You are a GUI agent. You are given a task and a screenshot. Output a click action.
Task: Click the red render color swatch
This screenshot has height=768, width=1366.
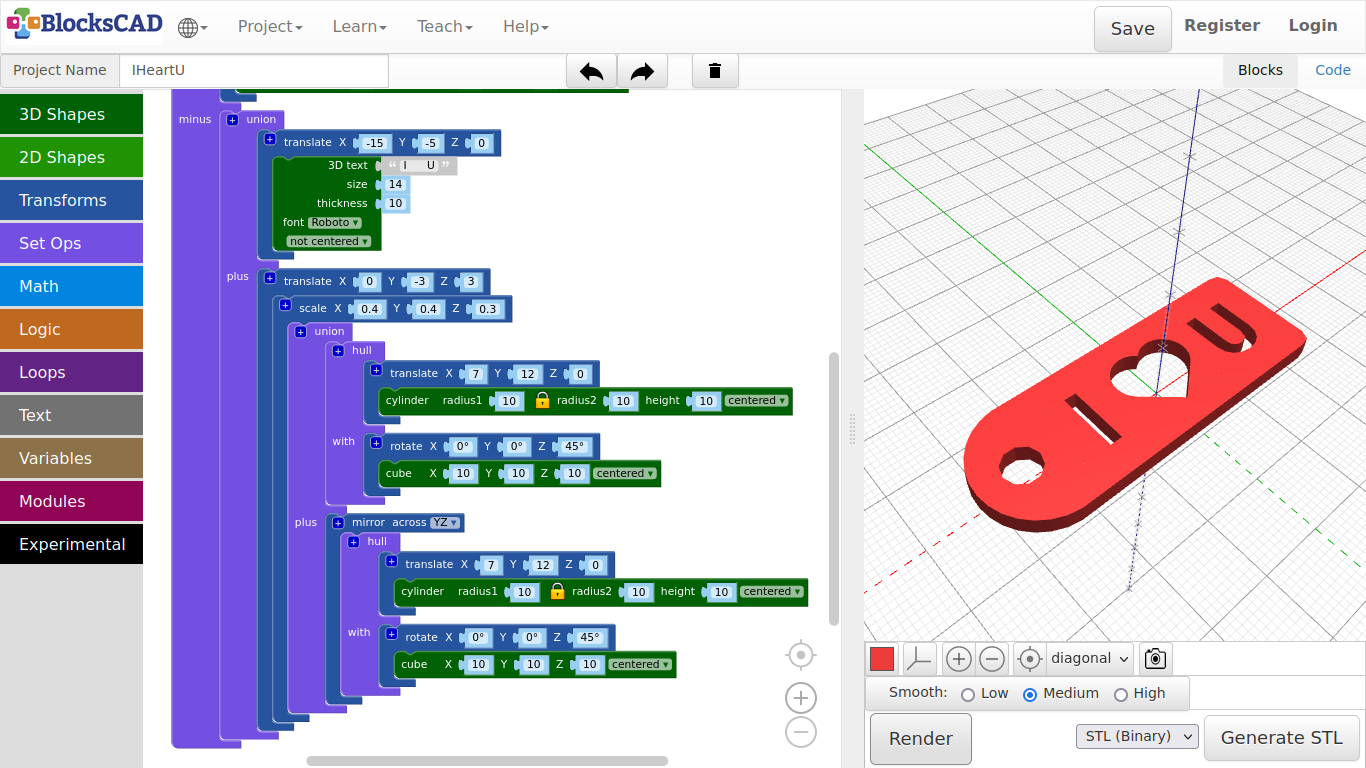point(882,659)
